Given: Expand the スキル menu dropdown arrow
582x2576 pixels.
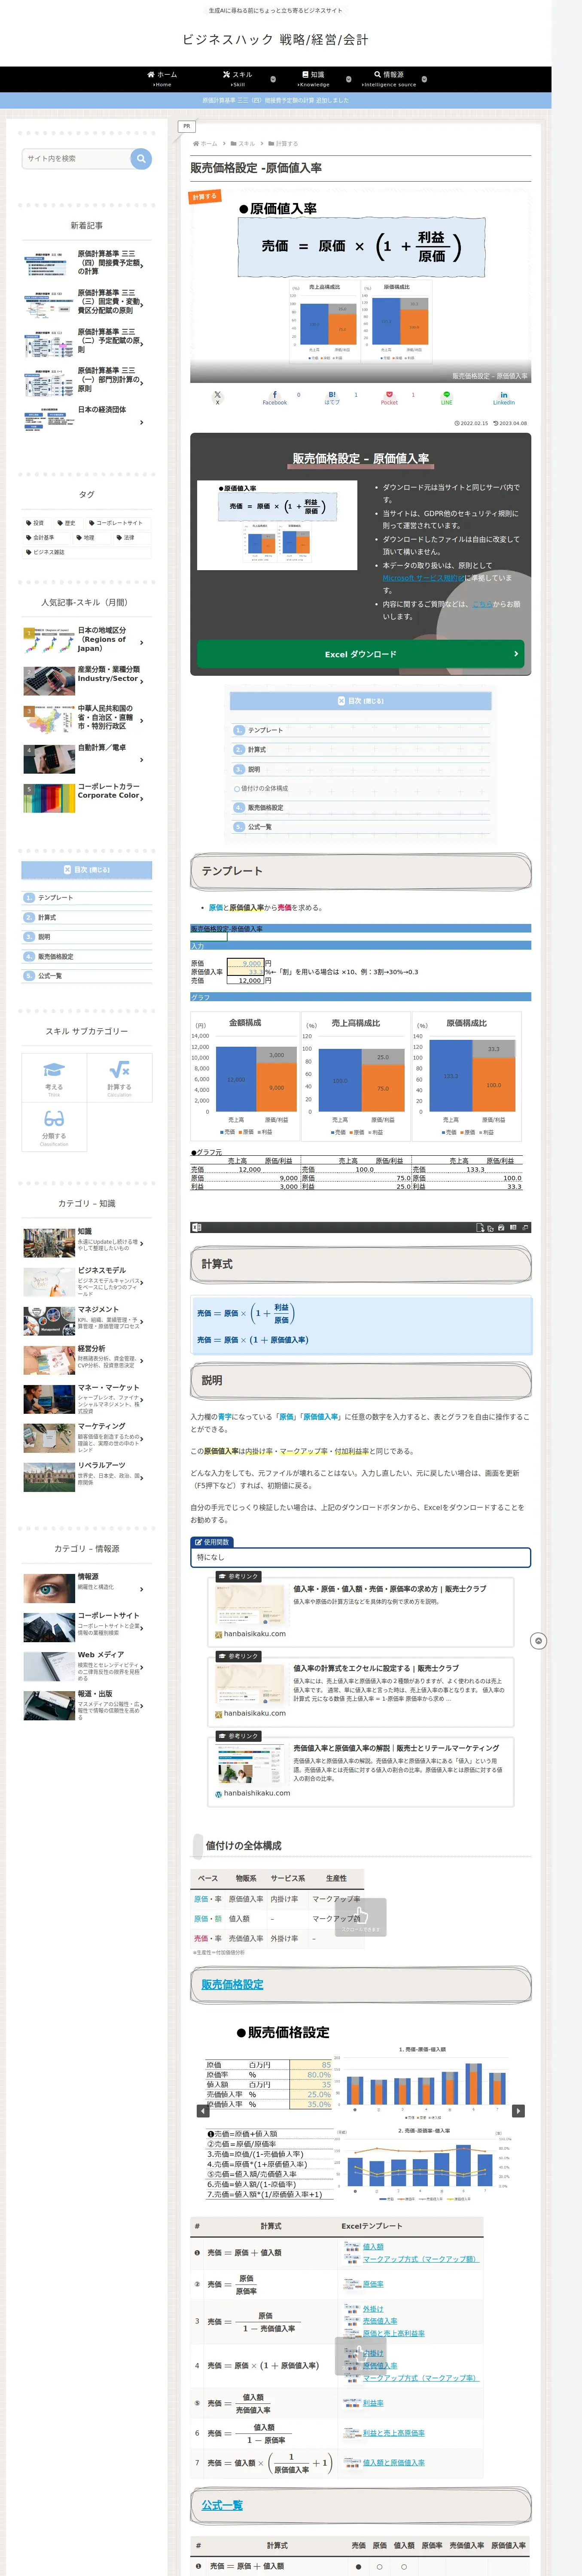Looking at the screenshot, I should pos(273,79).
